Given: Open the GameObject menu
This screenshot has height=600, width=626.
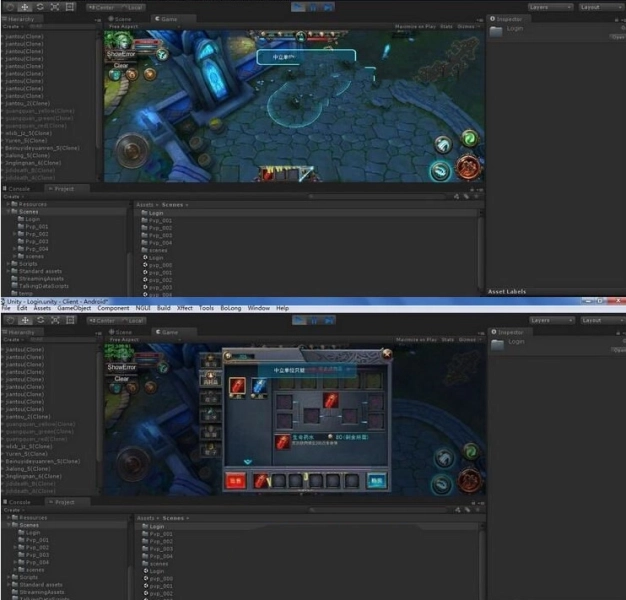Looking at the screenshot, I should point(74,308).
